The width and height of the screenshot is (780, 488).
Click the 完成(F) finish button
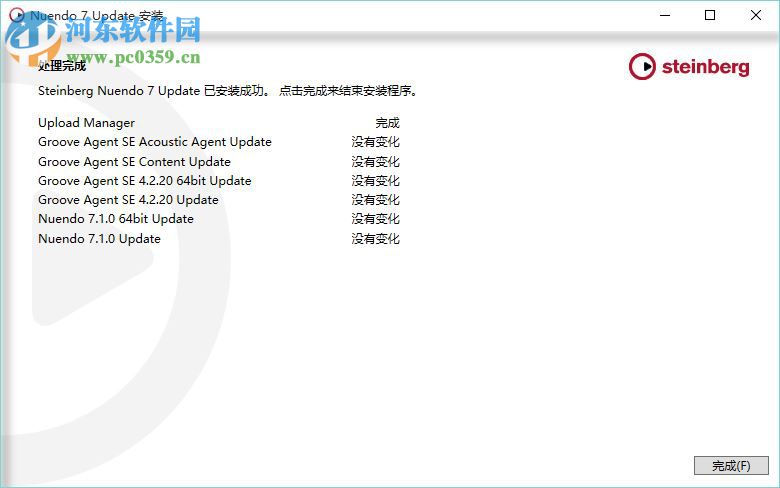pyautogui.click(x=731, y=466)
